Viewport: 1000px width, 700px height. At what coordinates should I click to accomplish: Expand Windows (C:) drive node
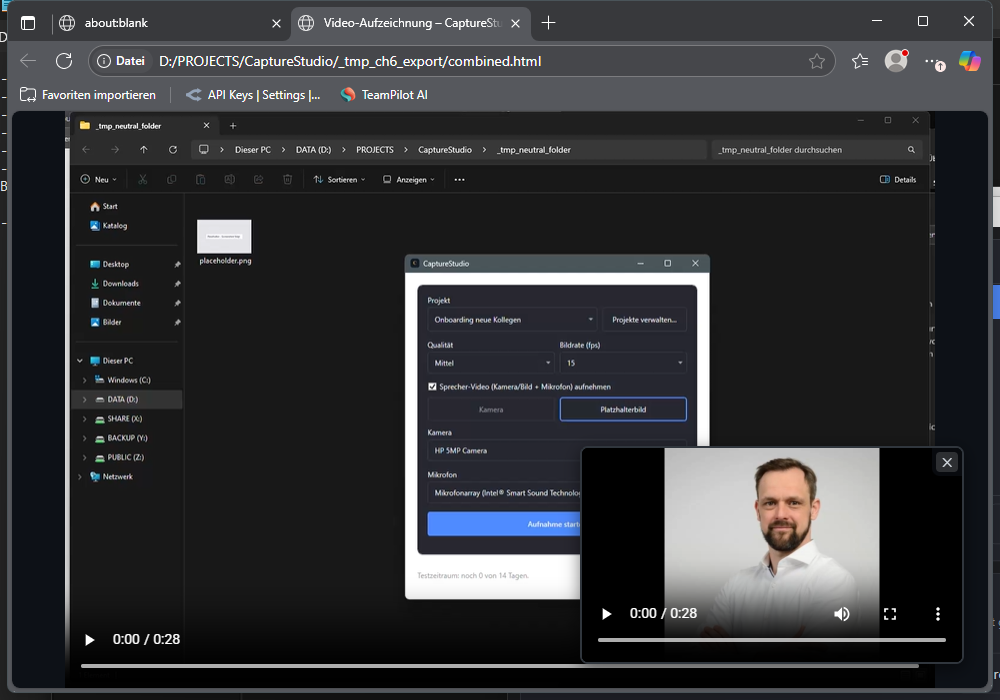tap(84, 380)
